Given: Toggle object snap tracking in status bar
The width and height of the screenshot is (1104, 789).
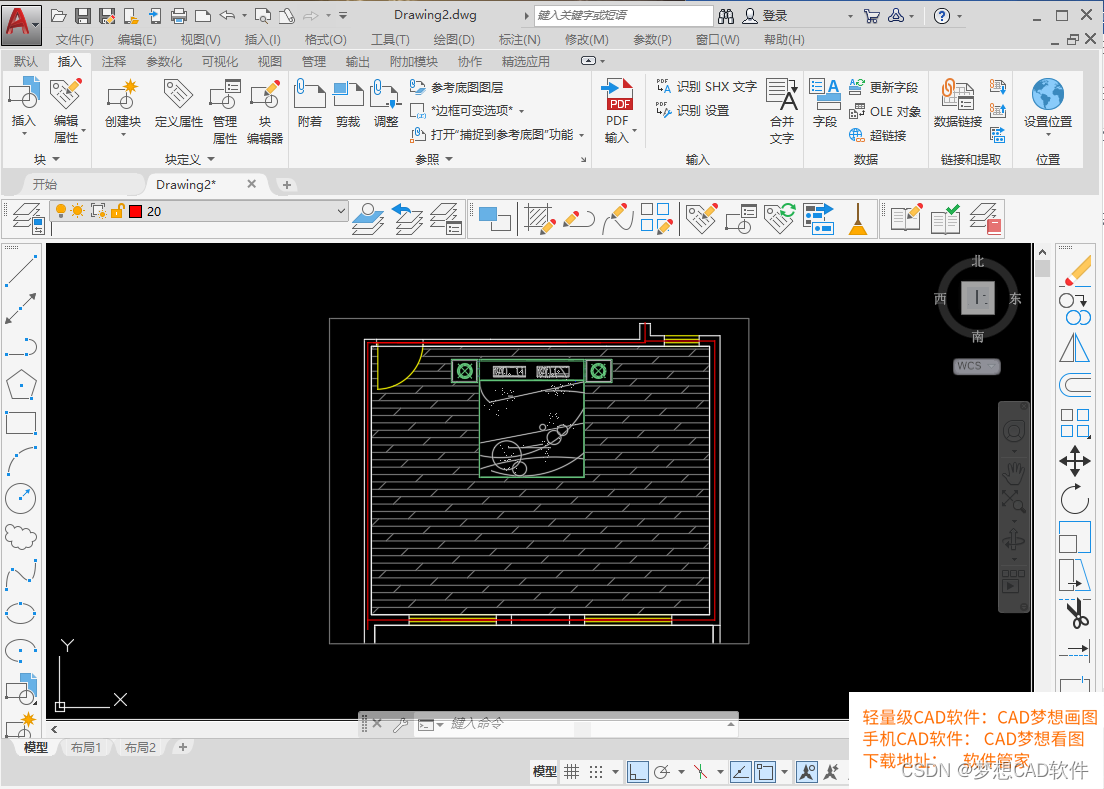Looking at the screenshot, I should pos(741,772).
